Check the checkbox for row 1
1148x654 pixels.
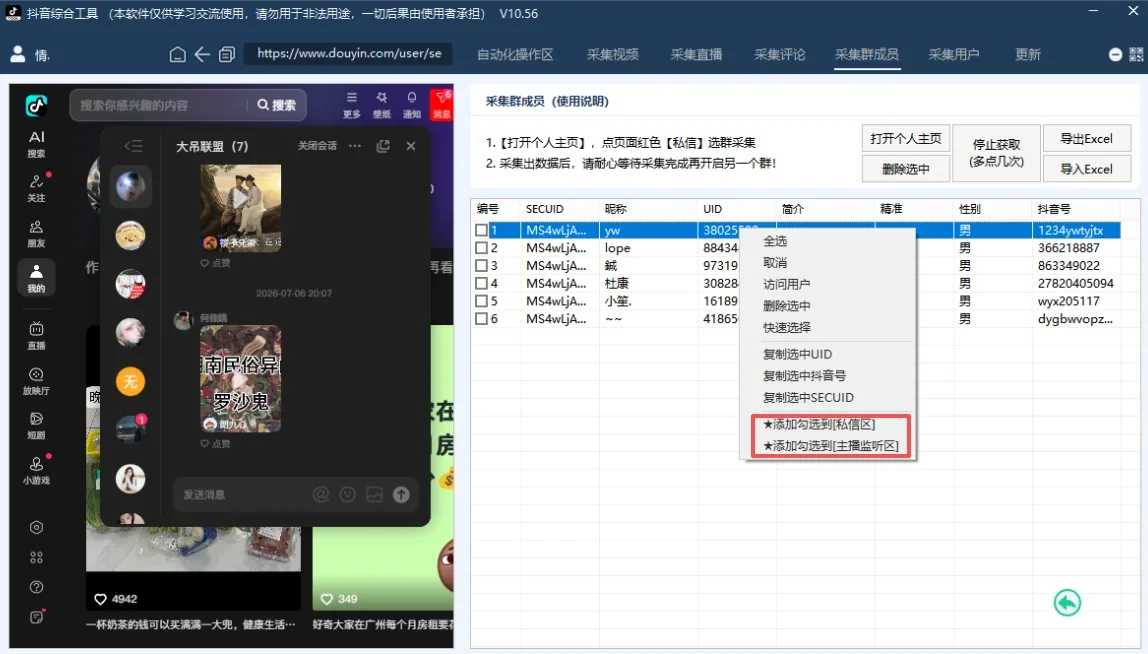481,230
